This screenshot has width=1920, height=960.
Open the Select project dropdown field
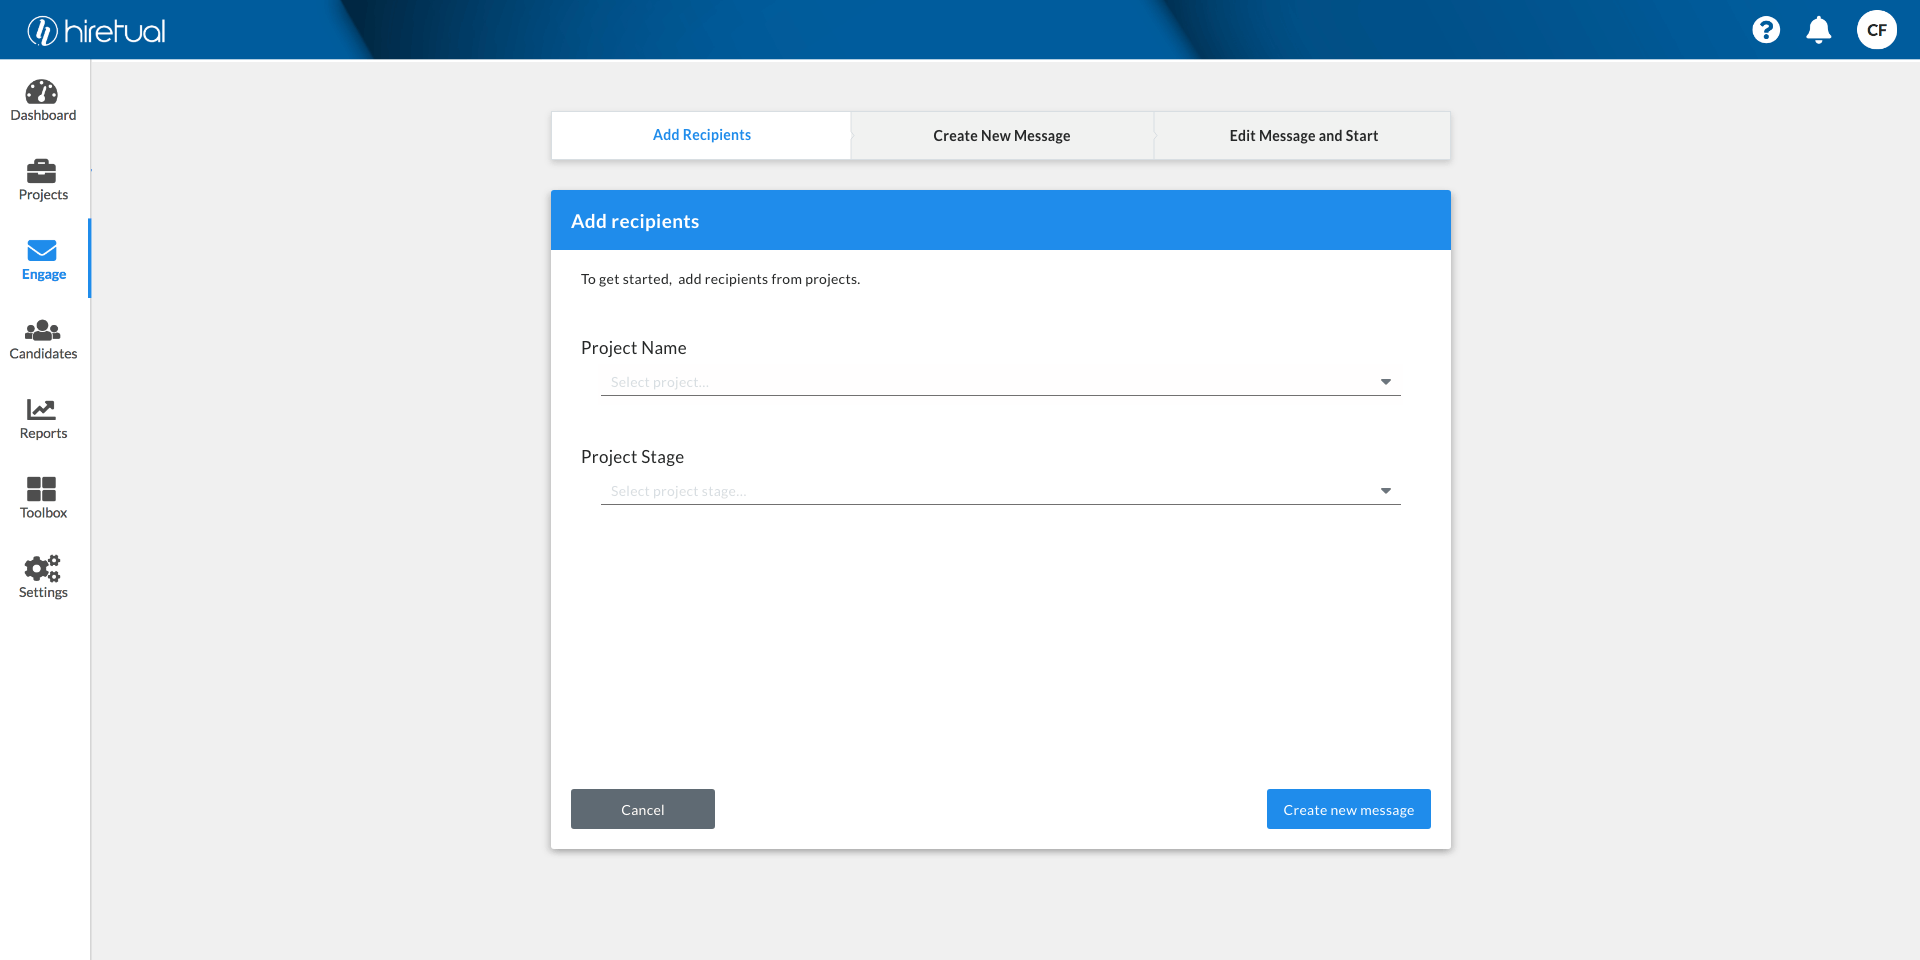1000,382
